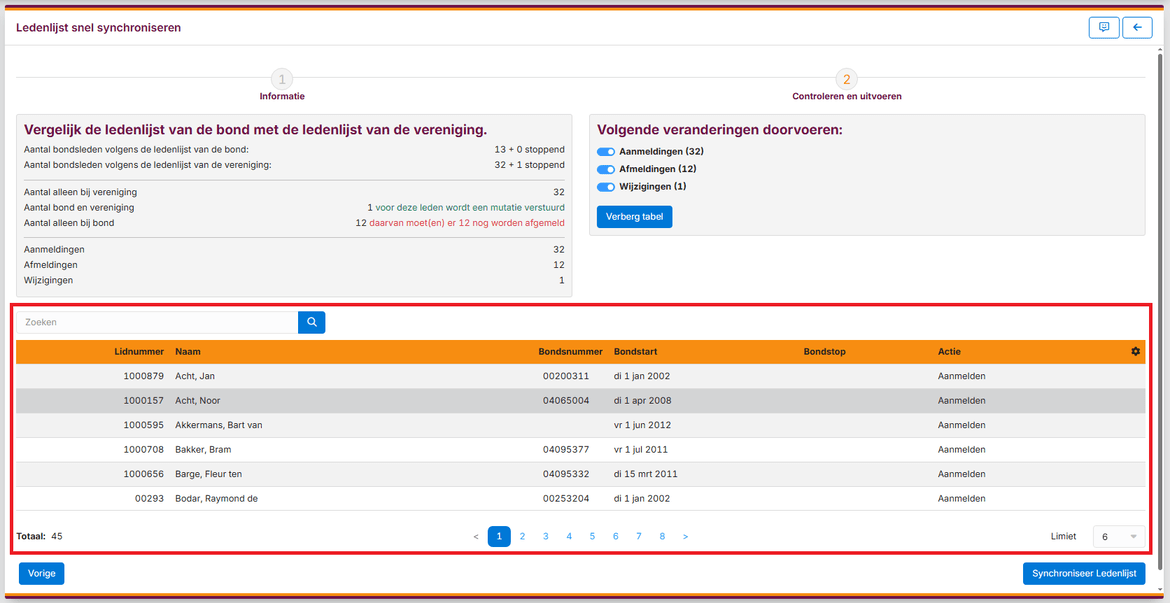This screenshot has width=1170, height=603.
Task: Click lidnummer 1000595
Action: (x=144, y=425)
